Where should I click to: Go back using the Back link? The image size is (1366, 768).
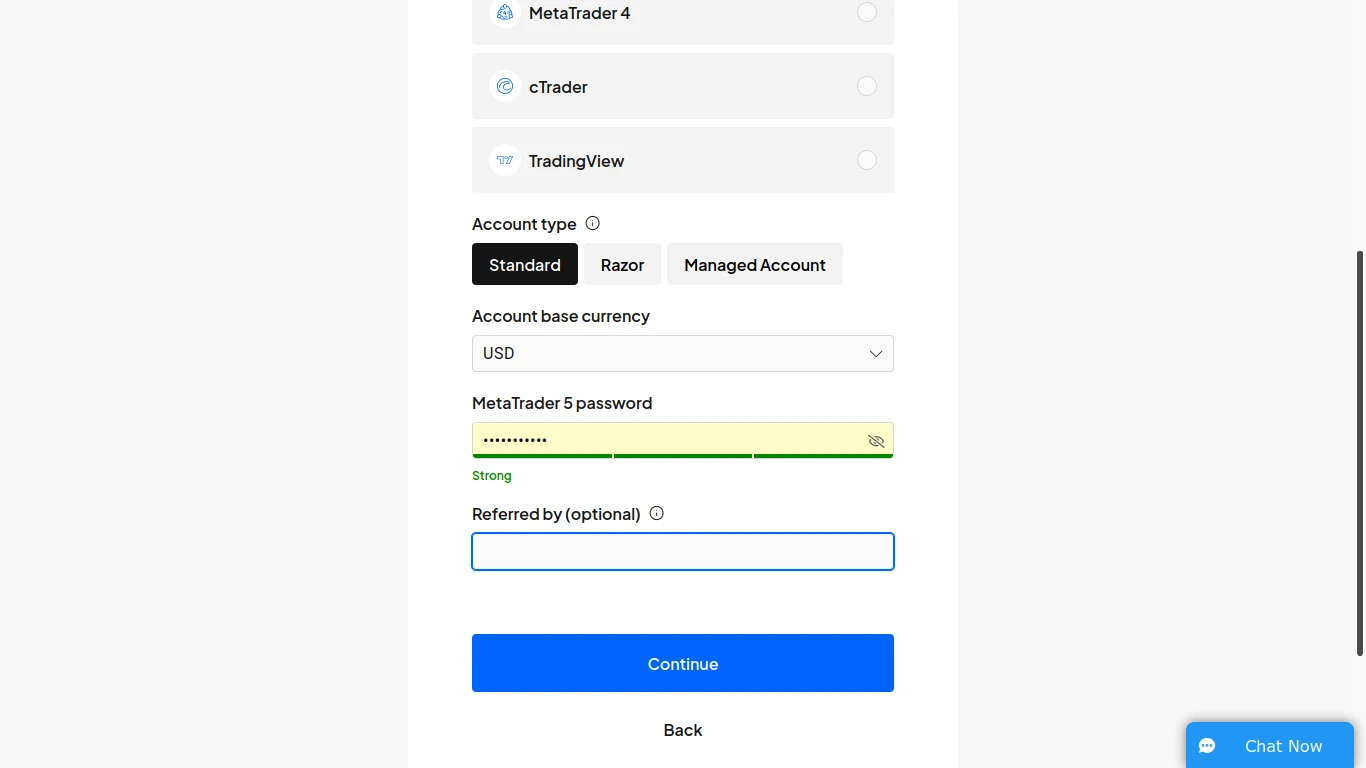[683, 730]
